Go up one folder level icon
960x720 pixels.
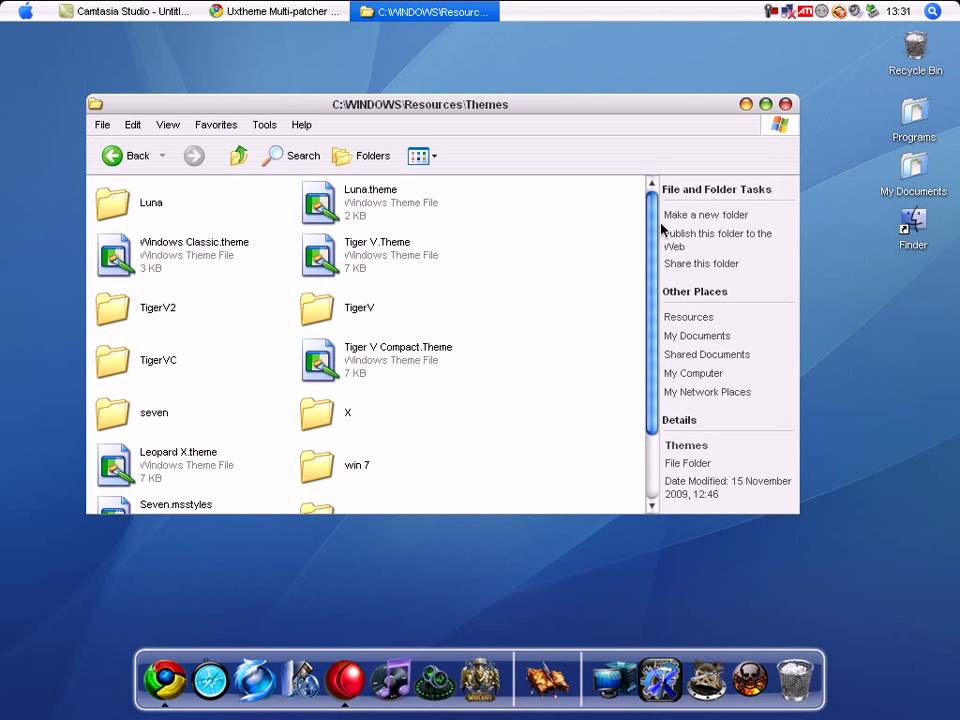(239, 156)
